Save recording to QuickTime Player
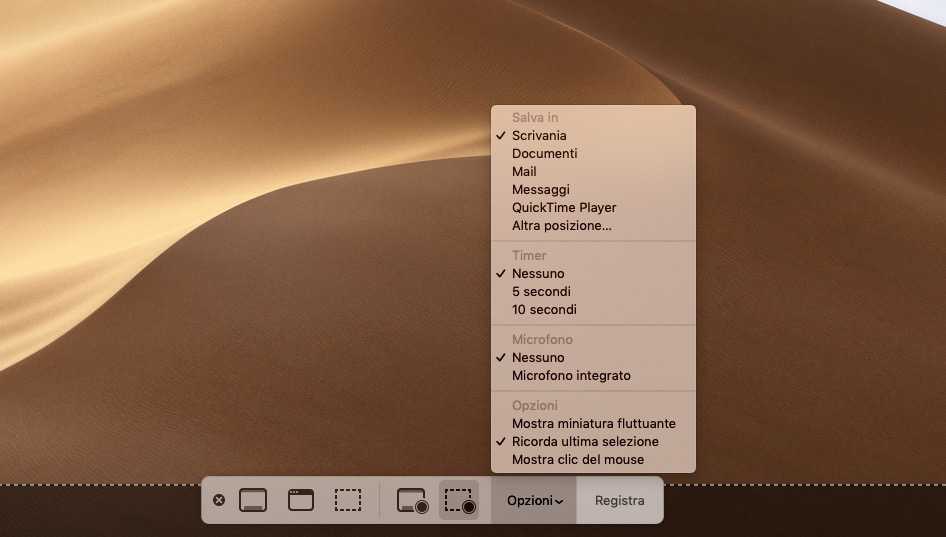The width and height of the screenshot is (946, 537). [564, 208]
